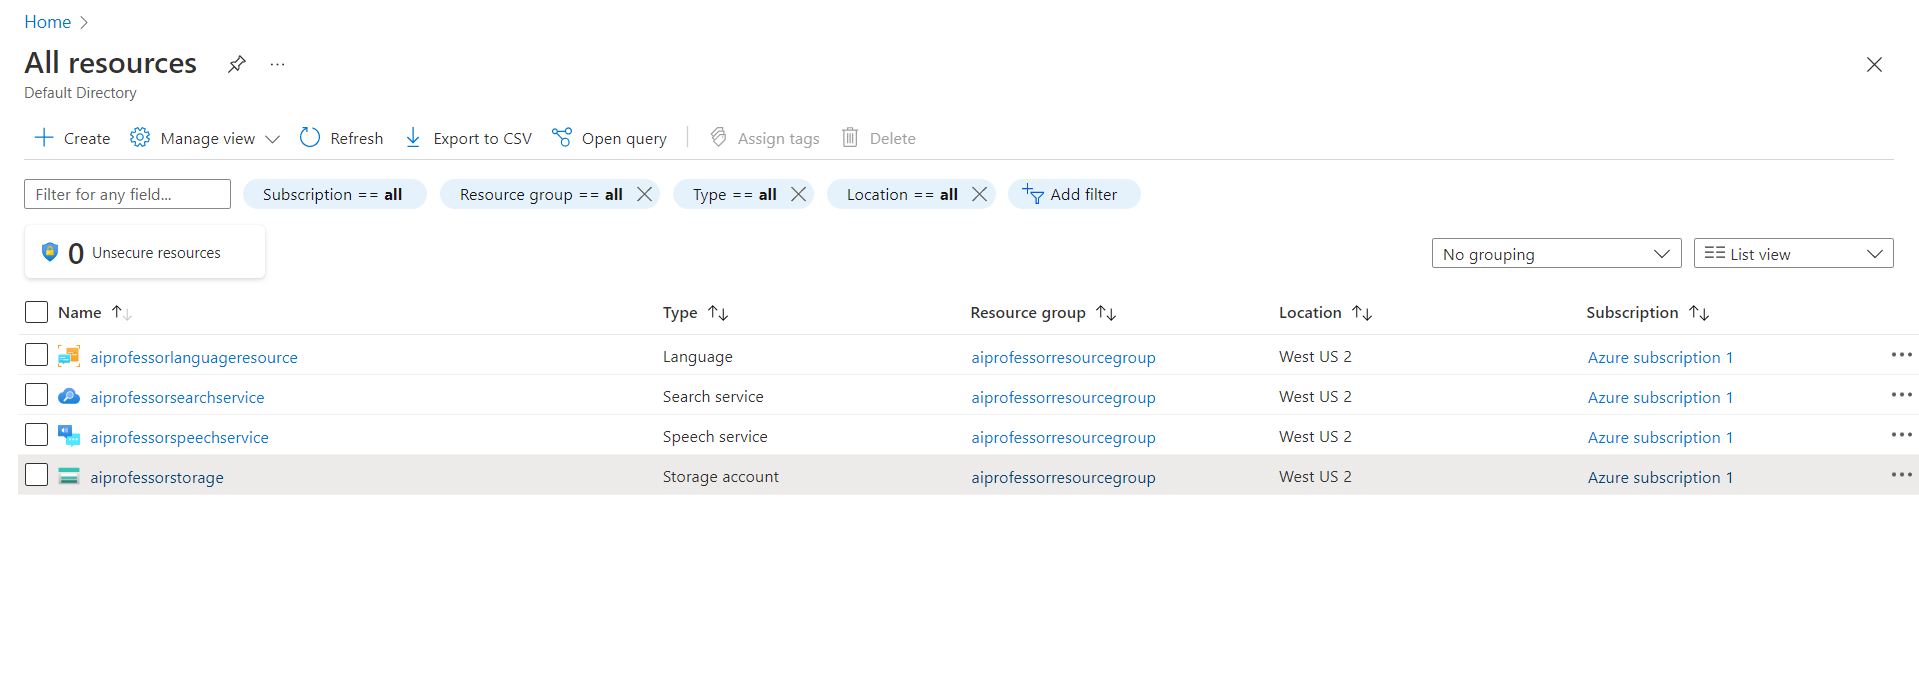
Task: Open aiprofessorlanguageresource link
Action: 194,357
